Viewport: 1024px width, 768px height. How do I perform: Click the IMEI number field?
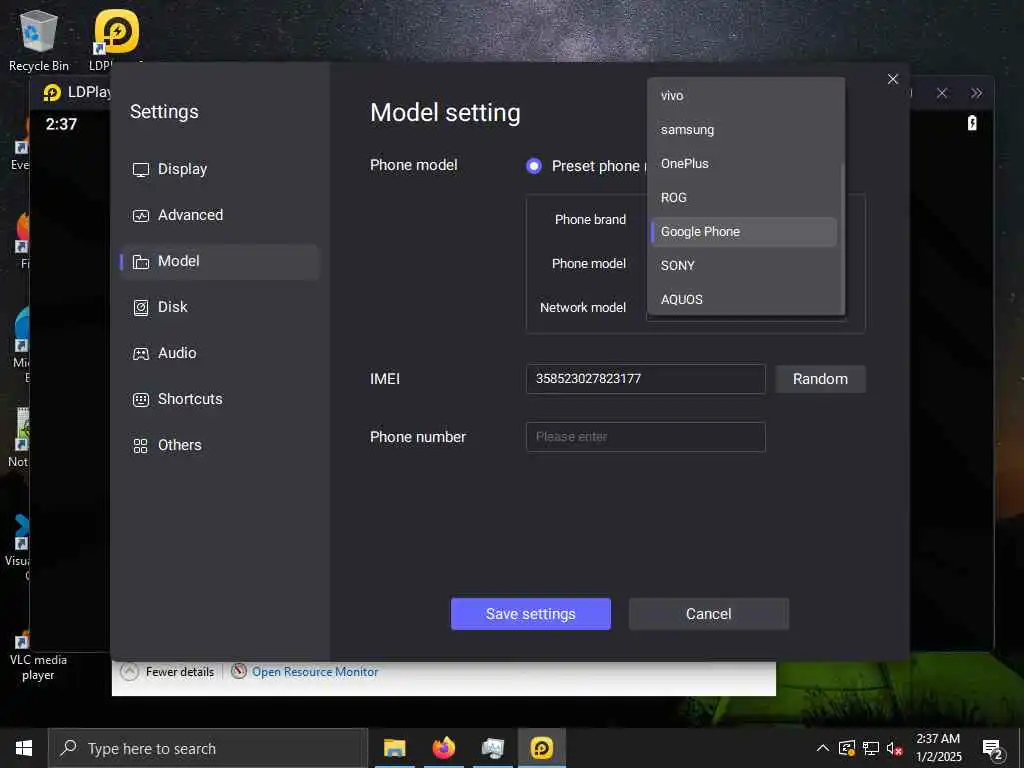tap(645, 379)
